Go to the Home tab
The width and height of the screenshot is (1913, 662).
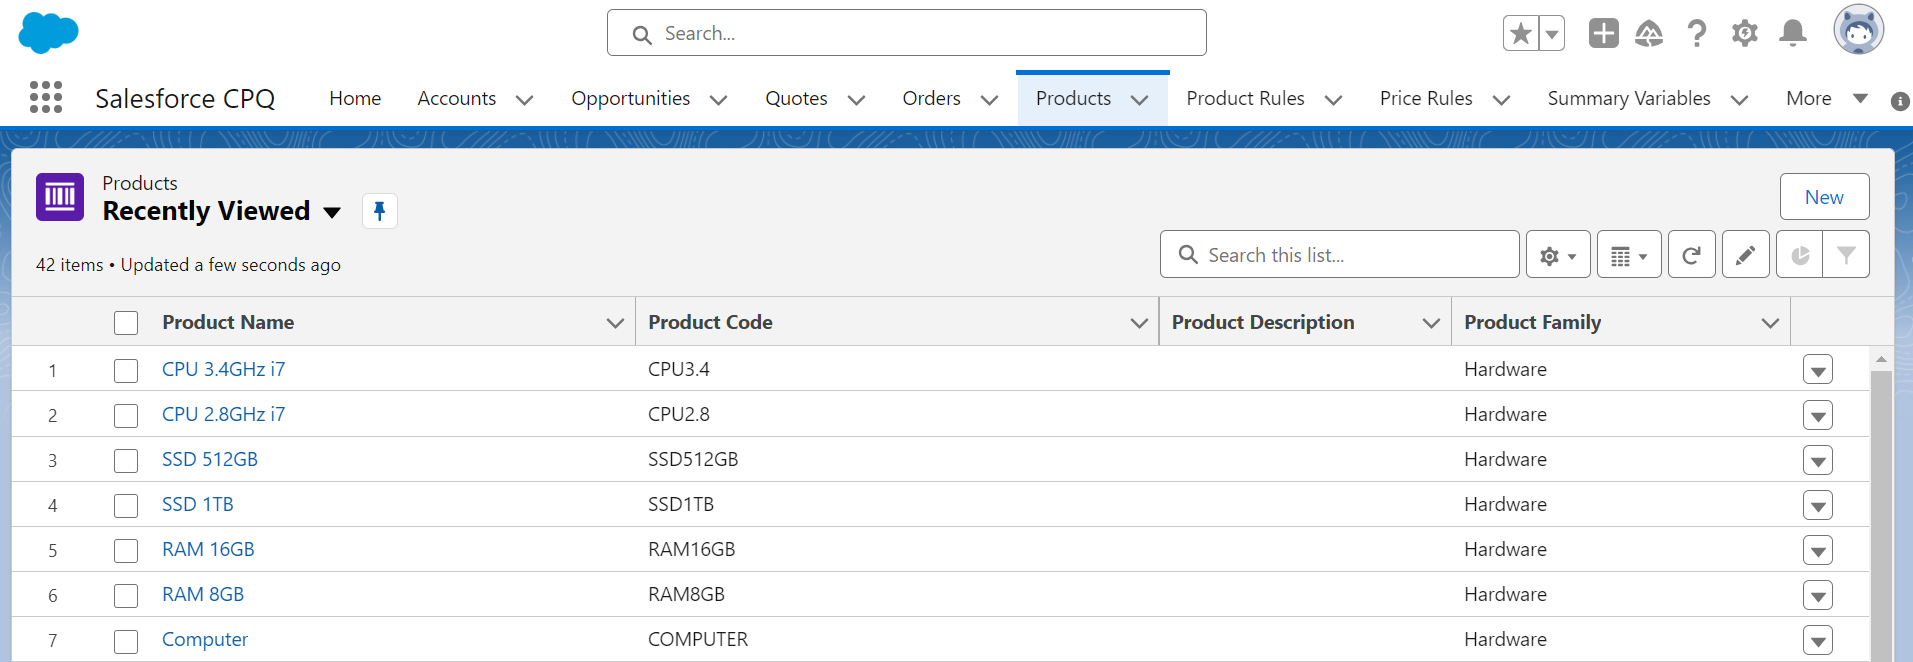pyautogui.click(x=355, y=98)
